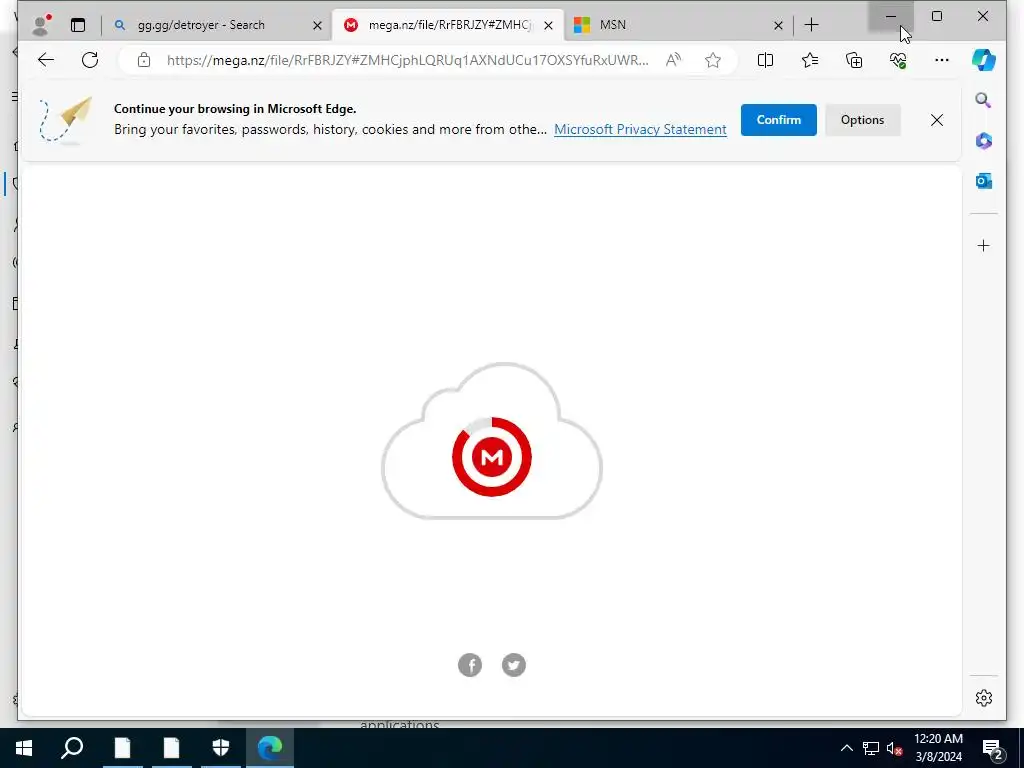
Task: Close the mega.nz tab
Action: point(549,25)
